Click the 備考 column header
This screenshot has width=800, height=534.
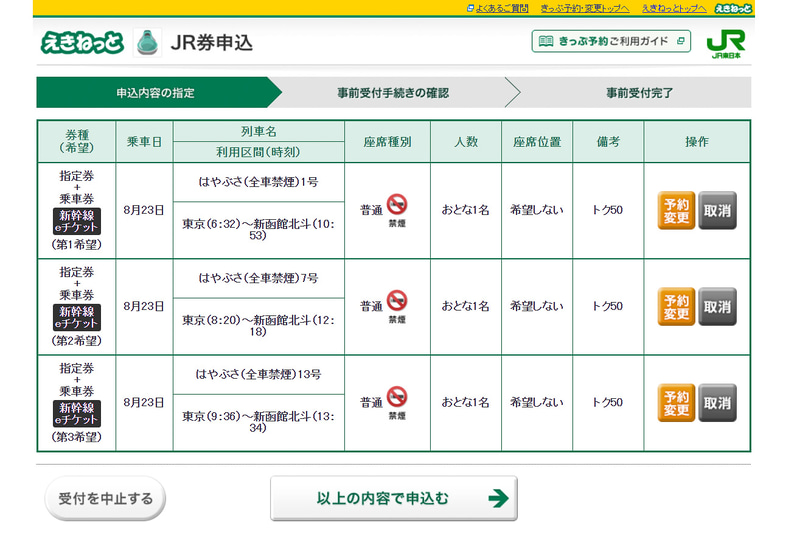[x=608, y=142]
